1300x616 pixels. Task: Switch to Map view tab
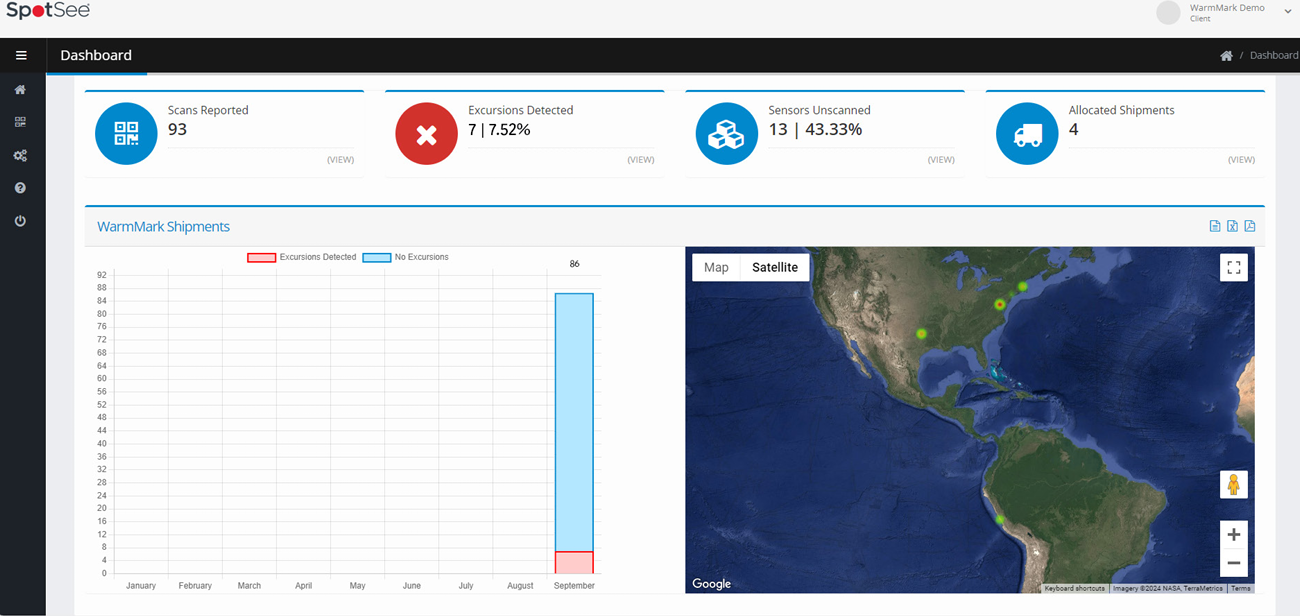[716, 267]
